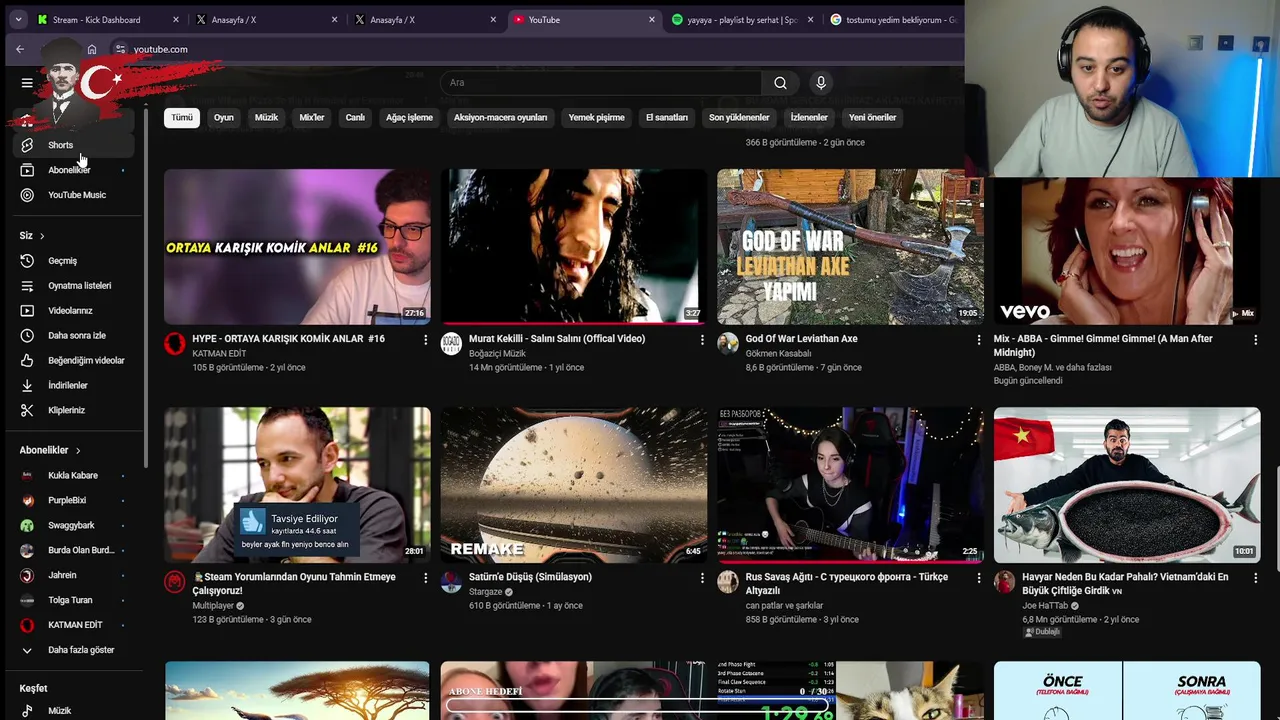Open more options for Steam Yorumlarından video
This screenshot has width=1280, height=720.
pos(425,578)
